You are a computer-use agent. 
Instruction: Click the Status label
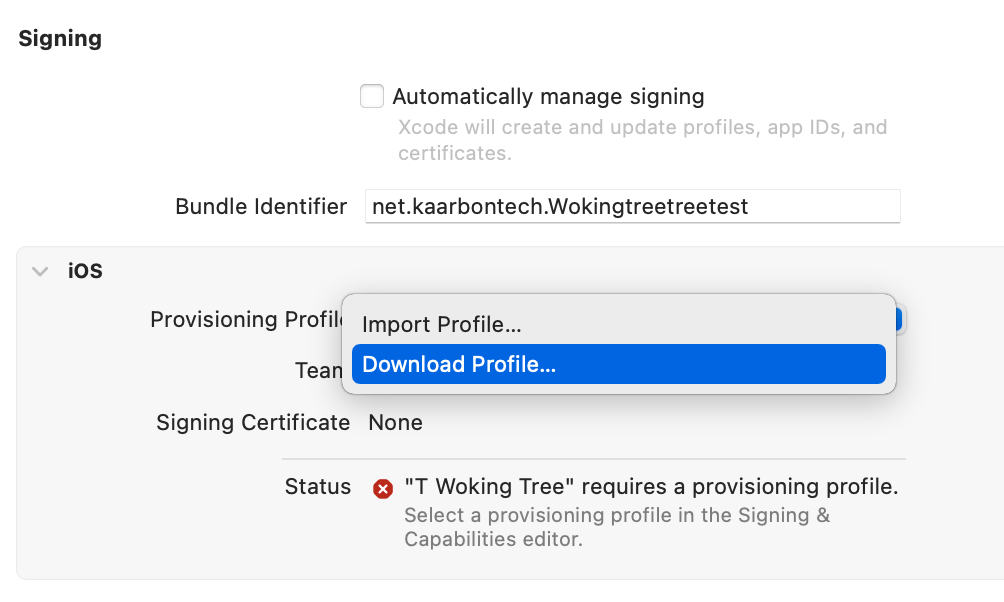pos(318,487)
